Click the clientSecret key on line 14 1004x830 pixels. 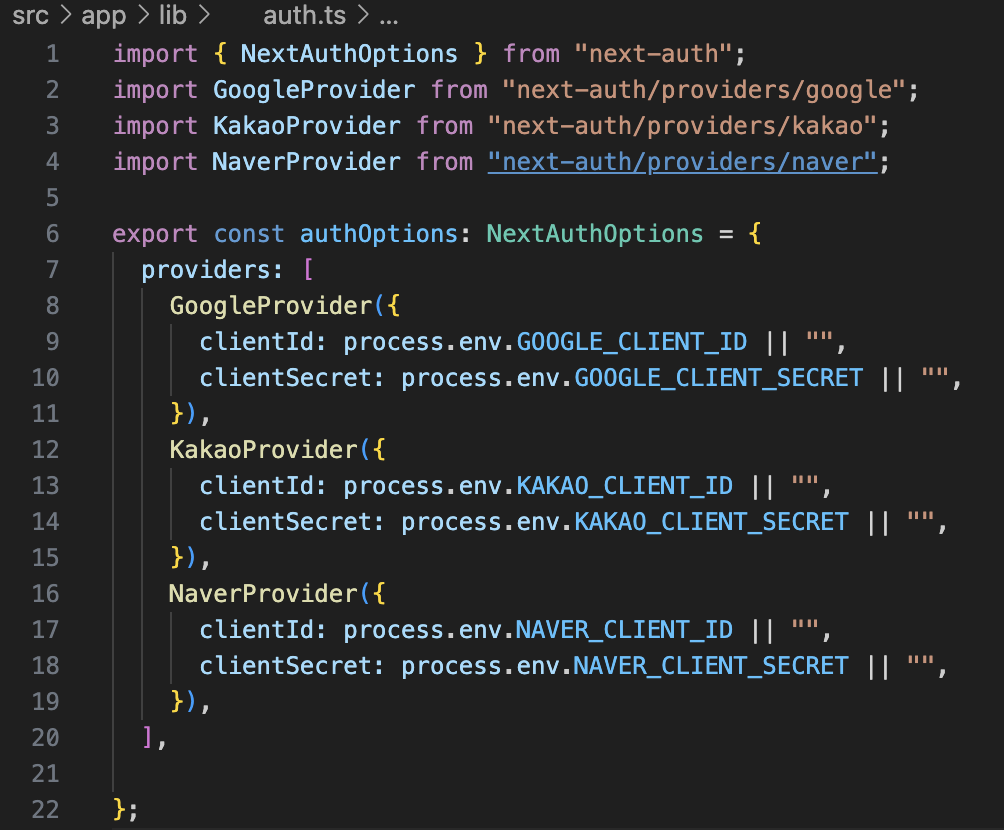285,521
